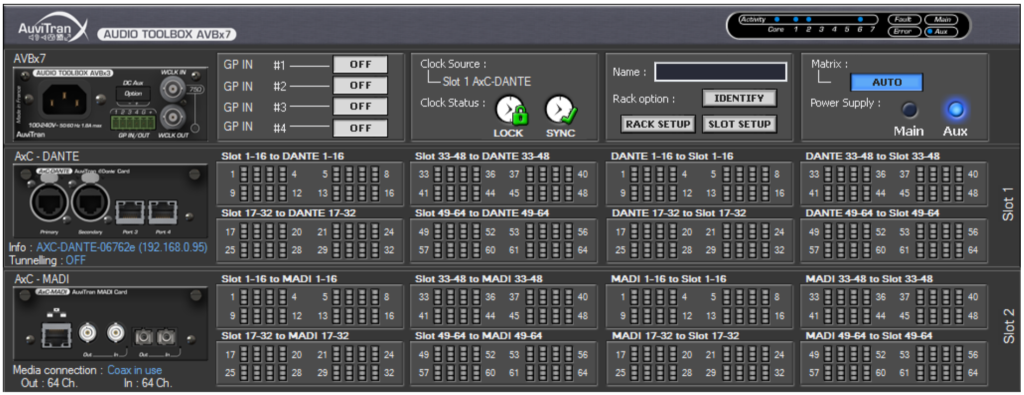The height and width of the screenshot is (395, 1024).
Task: Click Slot 17-32 to MADI 17-32 heading
Action: click(285, 336)
